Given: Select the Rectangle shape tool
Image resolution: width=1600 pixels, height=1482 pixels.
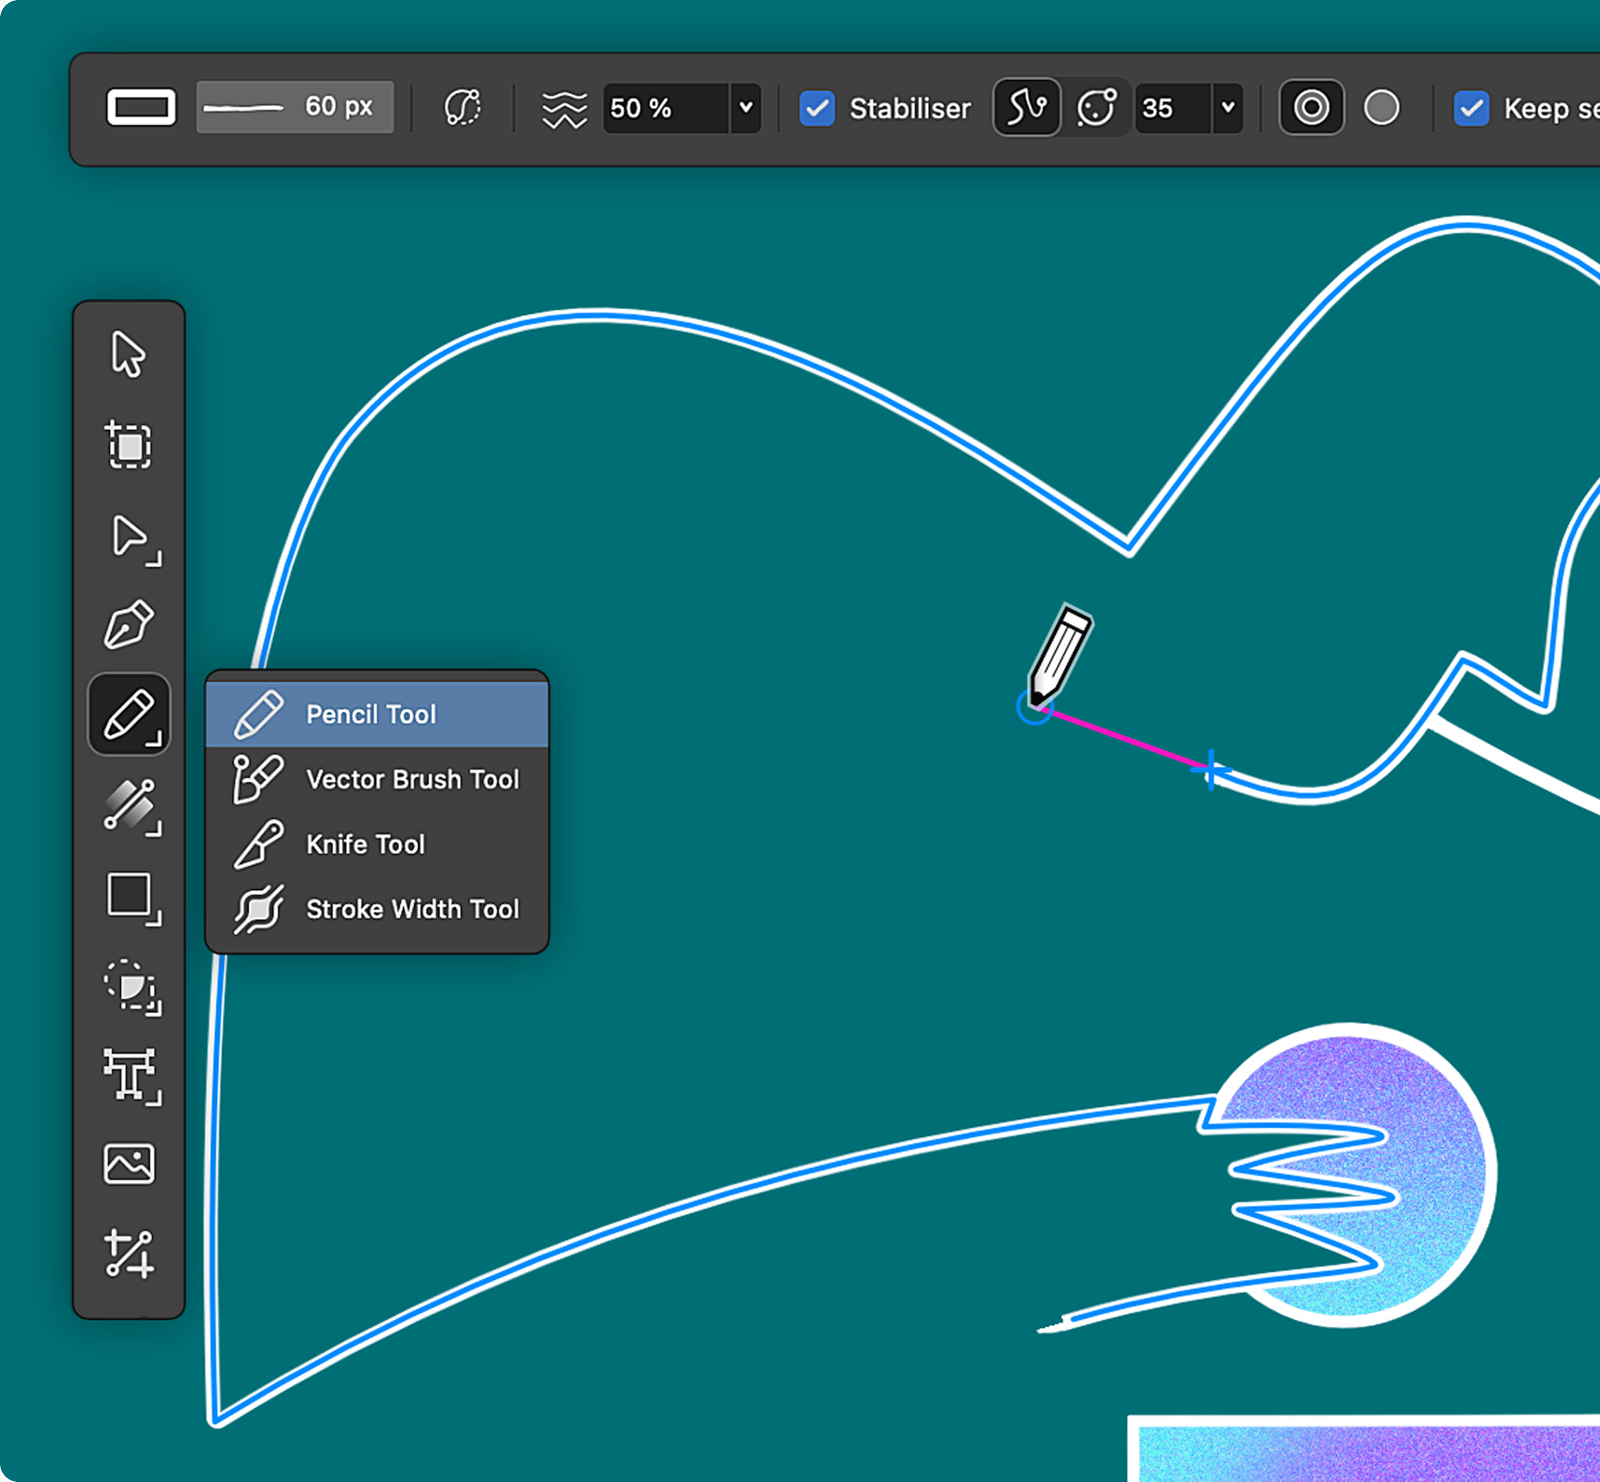Looking at the screenshot, I should tap(130, 898).
